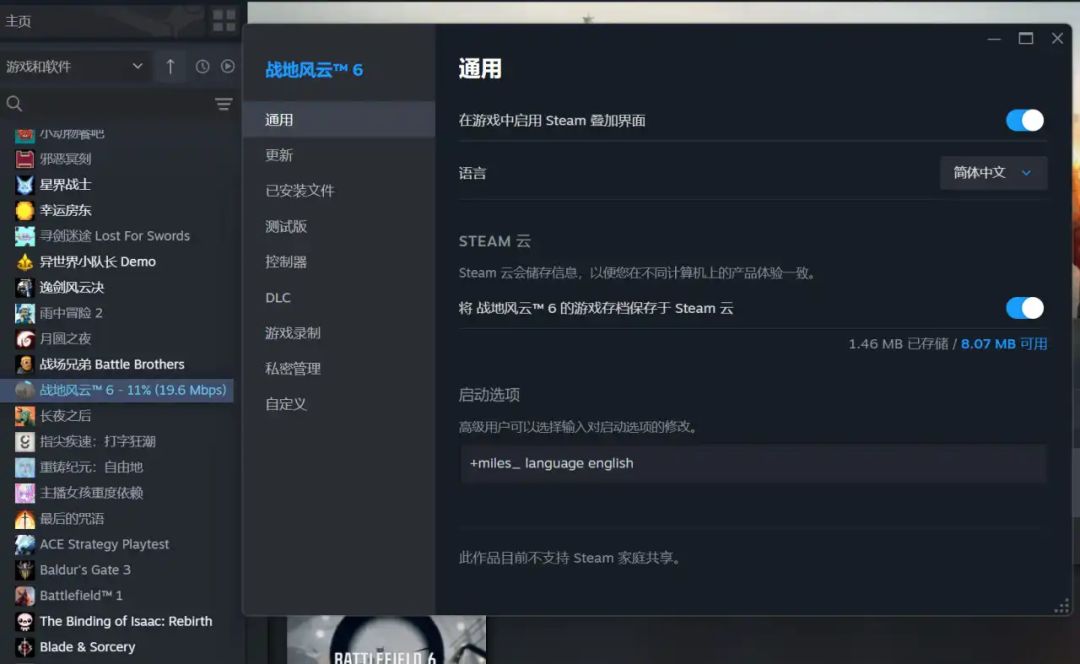Click the recent activity clock icon

click(202, 66)
